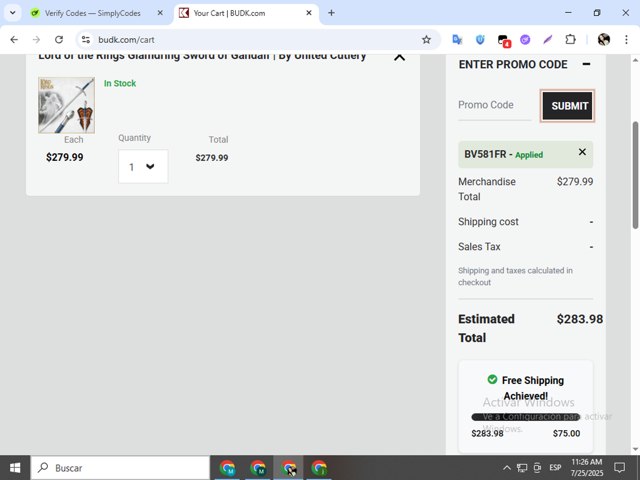Remove the applied BV581FR promo code
Viewport: 640px width, 480px height.
tap(582, 152)
